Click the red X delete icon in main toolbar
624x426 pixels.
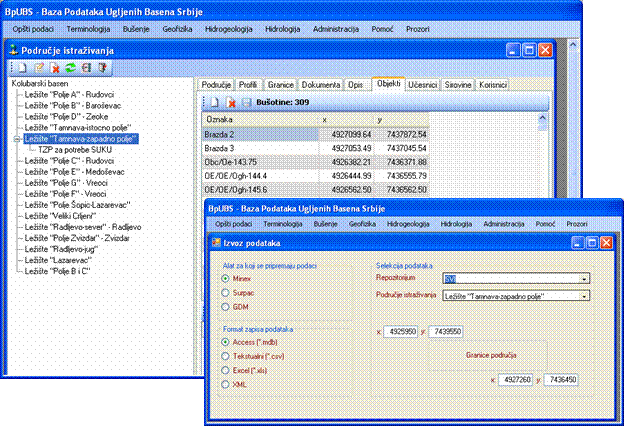coord(56,68)
